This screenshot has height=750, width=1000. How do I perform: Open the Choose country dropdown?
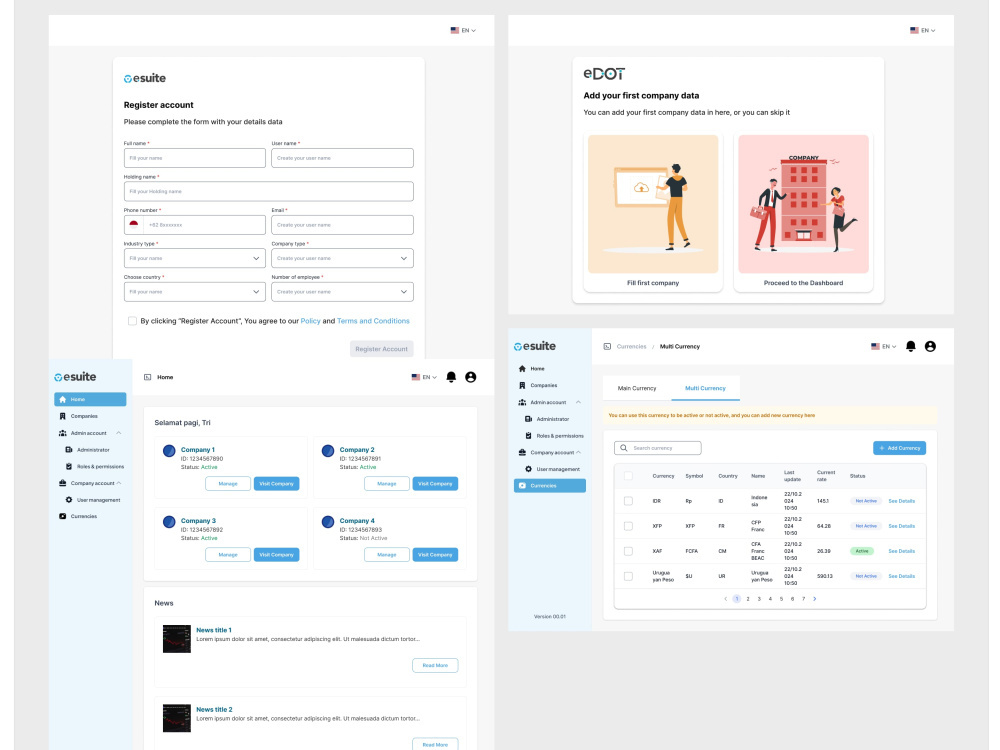[195, 292]
